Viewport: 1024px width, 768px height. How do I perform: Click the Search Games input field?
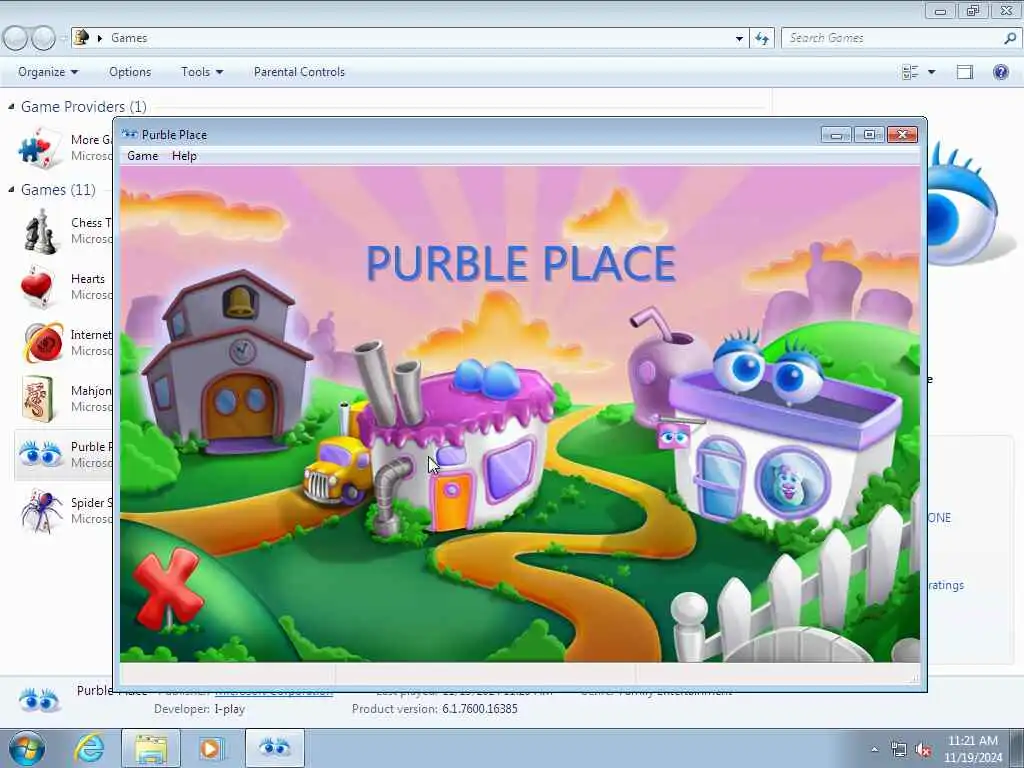[893, 38]
